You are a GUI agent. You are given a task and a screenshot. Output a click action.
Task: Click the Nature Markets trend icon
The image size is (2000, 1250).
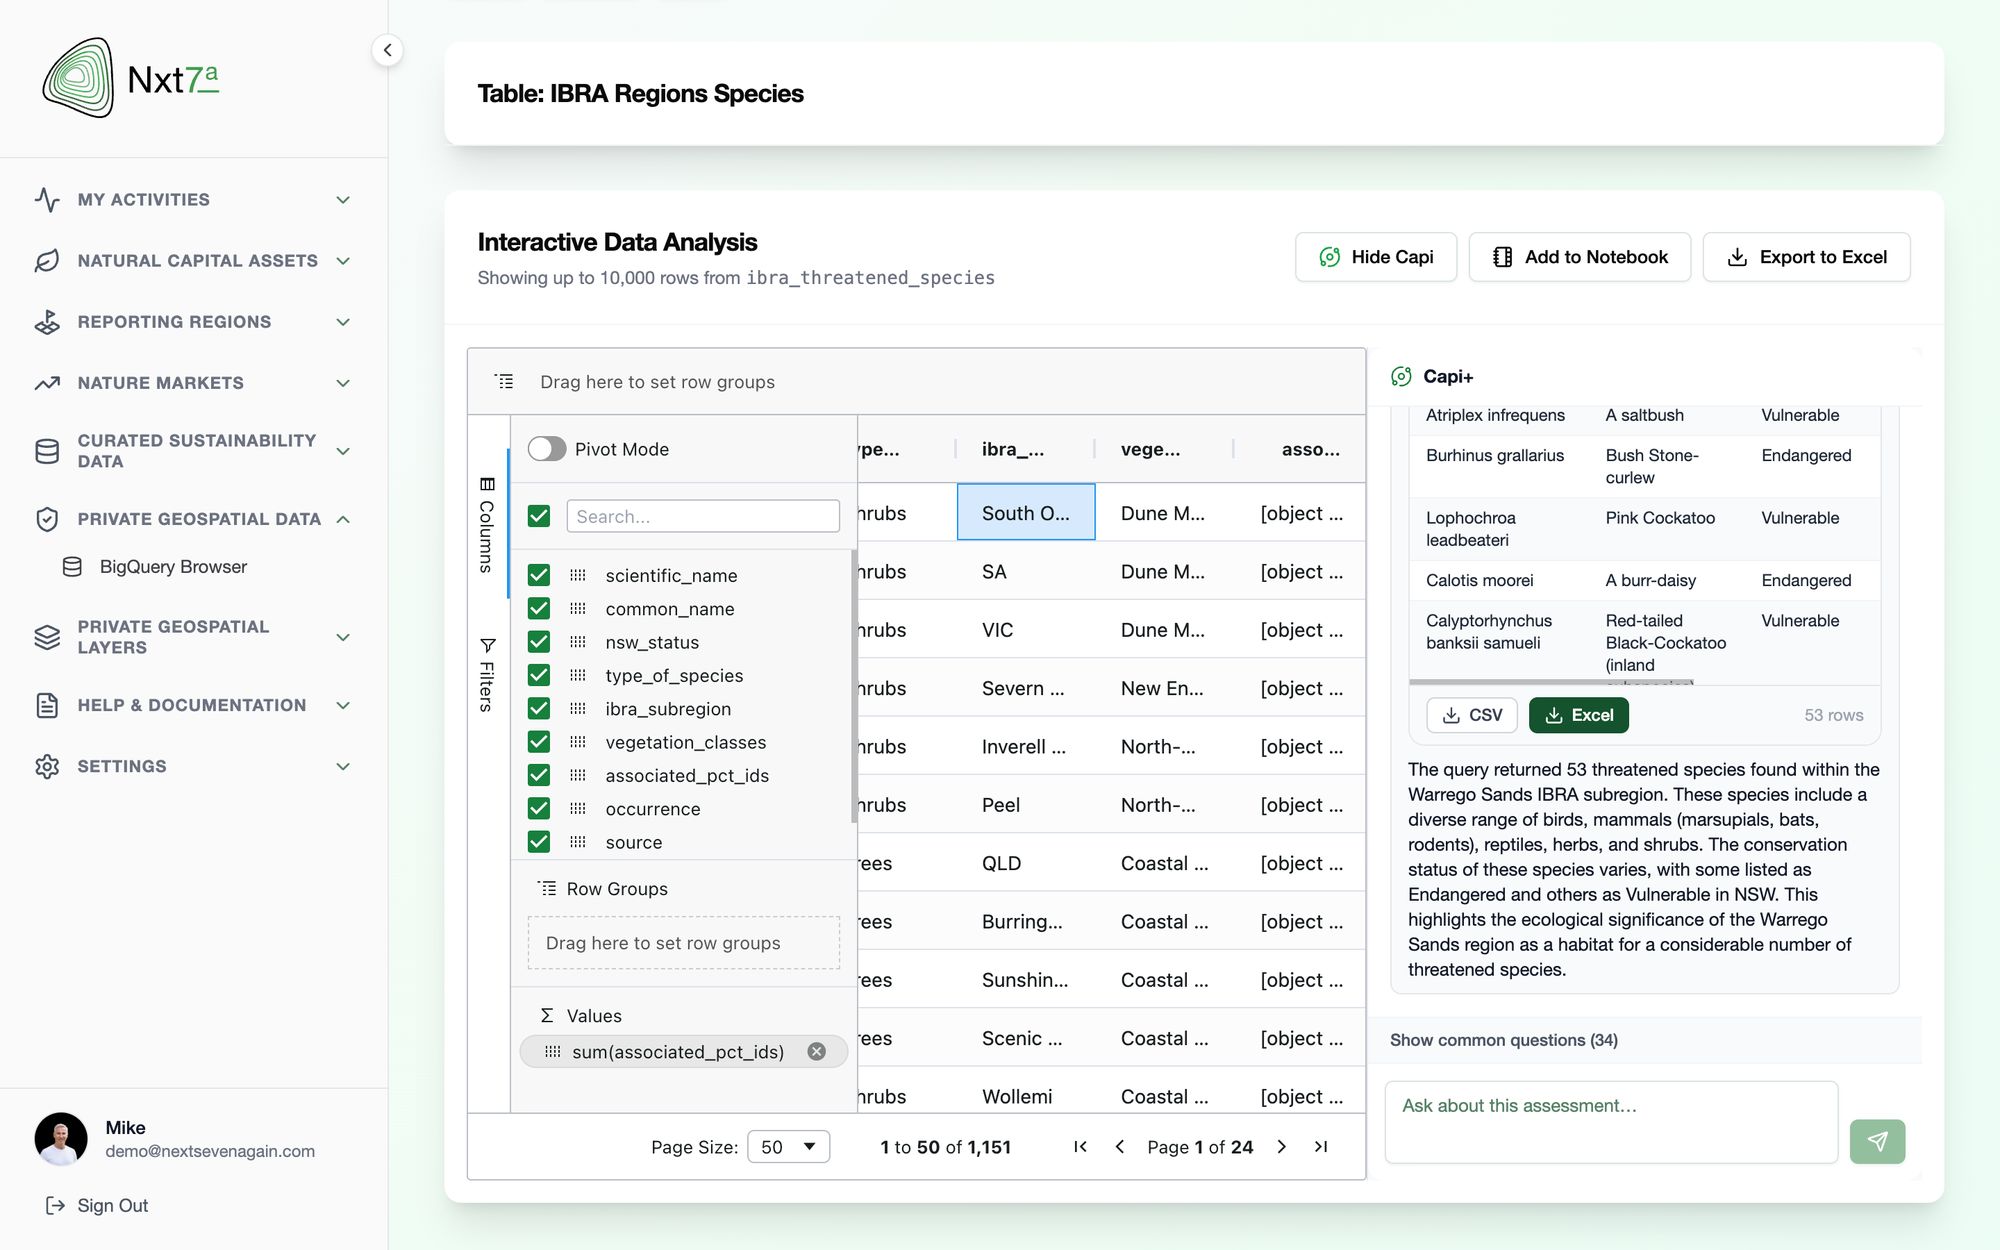pos(47,383)
